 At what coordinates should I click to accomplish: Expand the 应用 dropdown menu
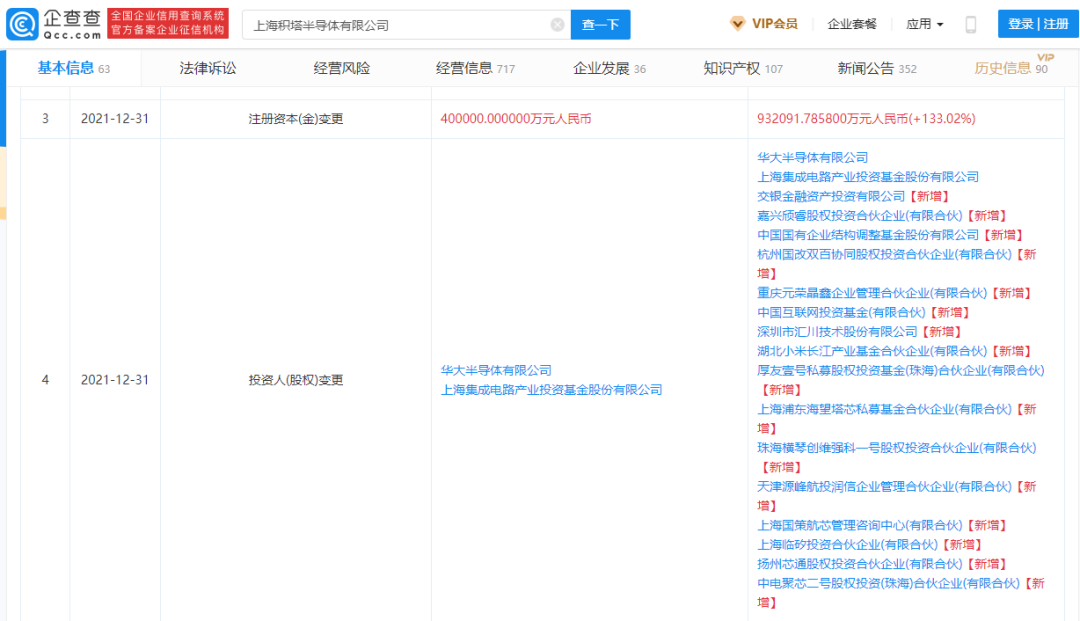[924, 24]
